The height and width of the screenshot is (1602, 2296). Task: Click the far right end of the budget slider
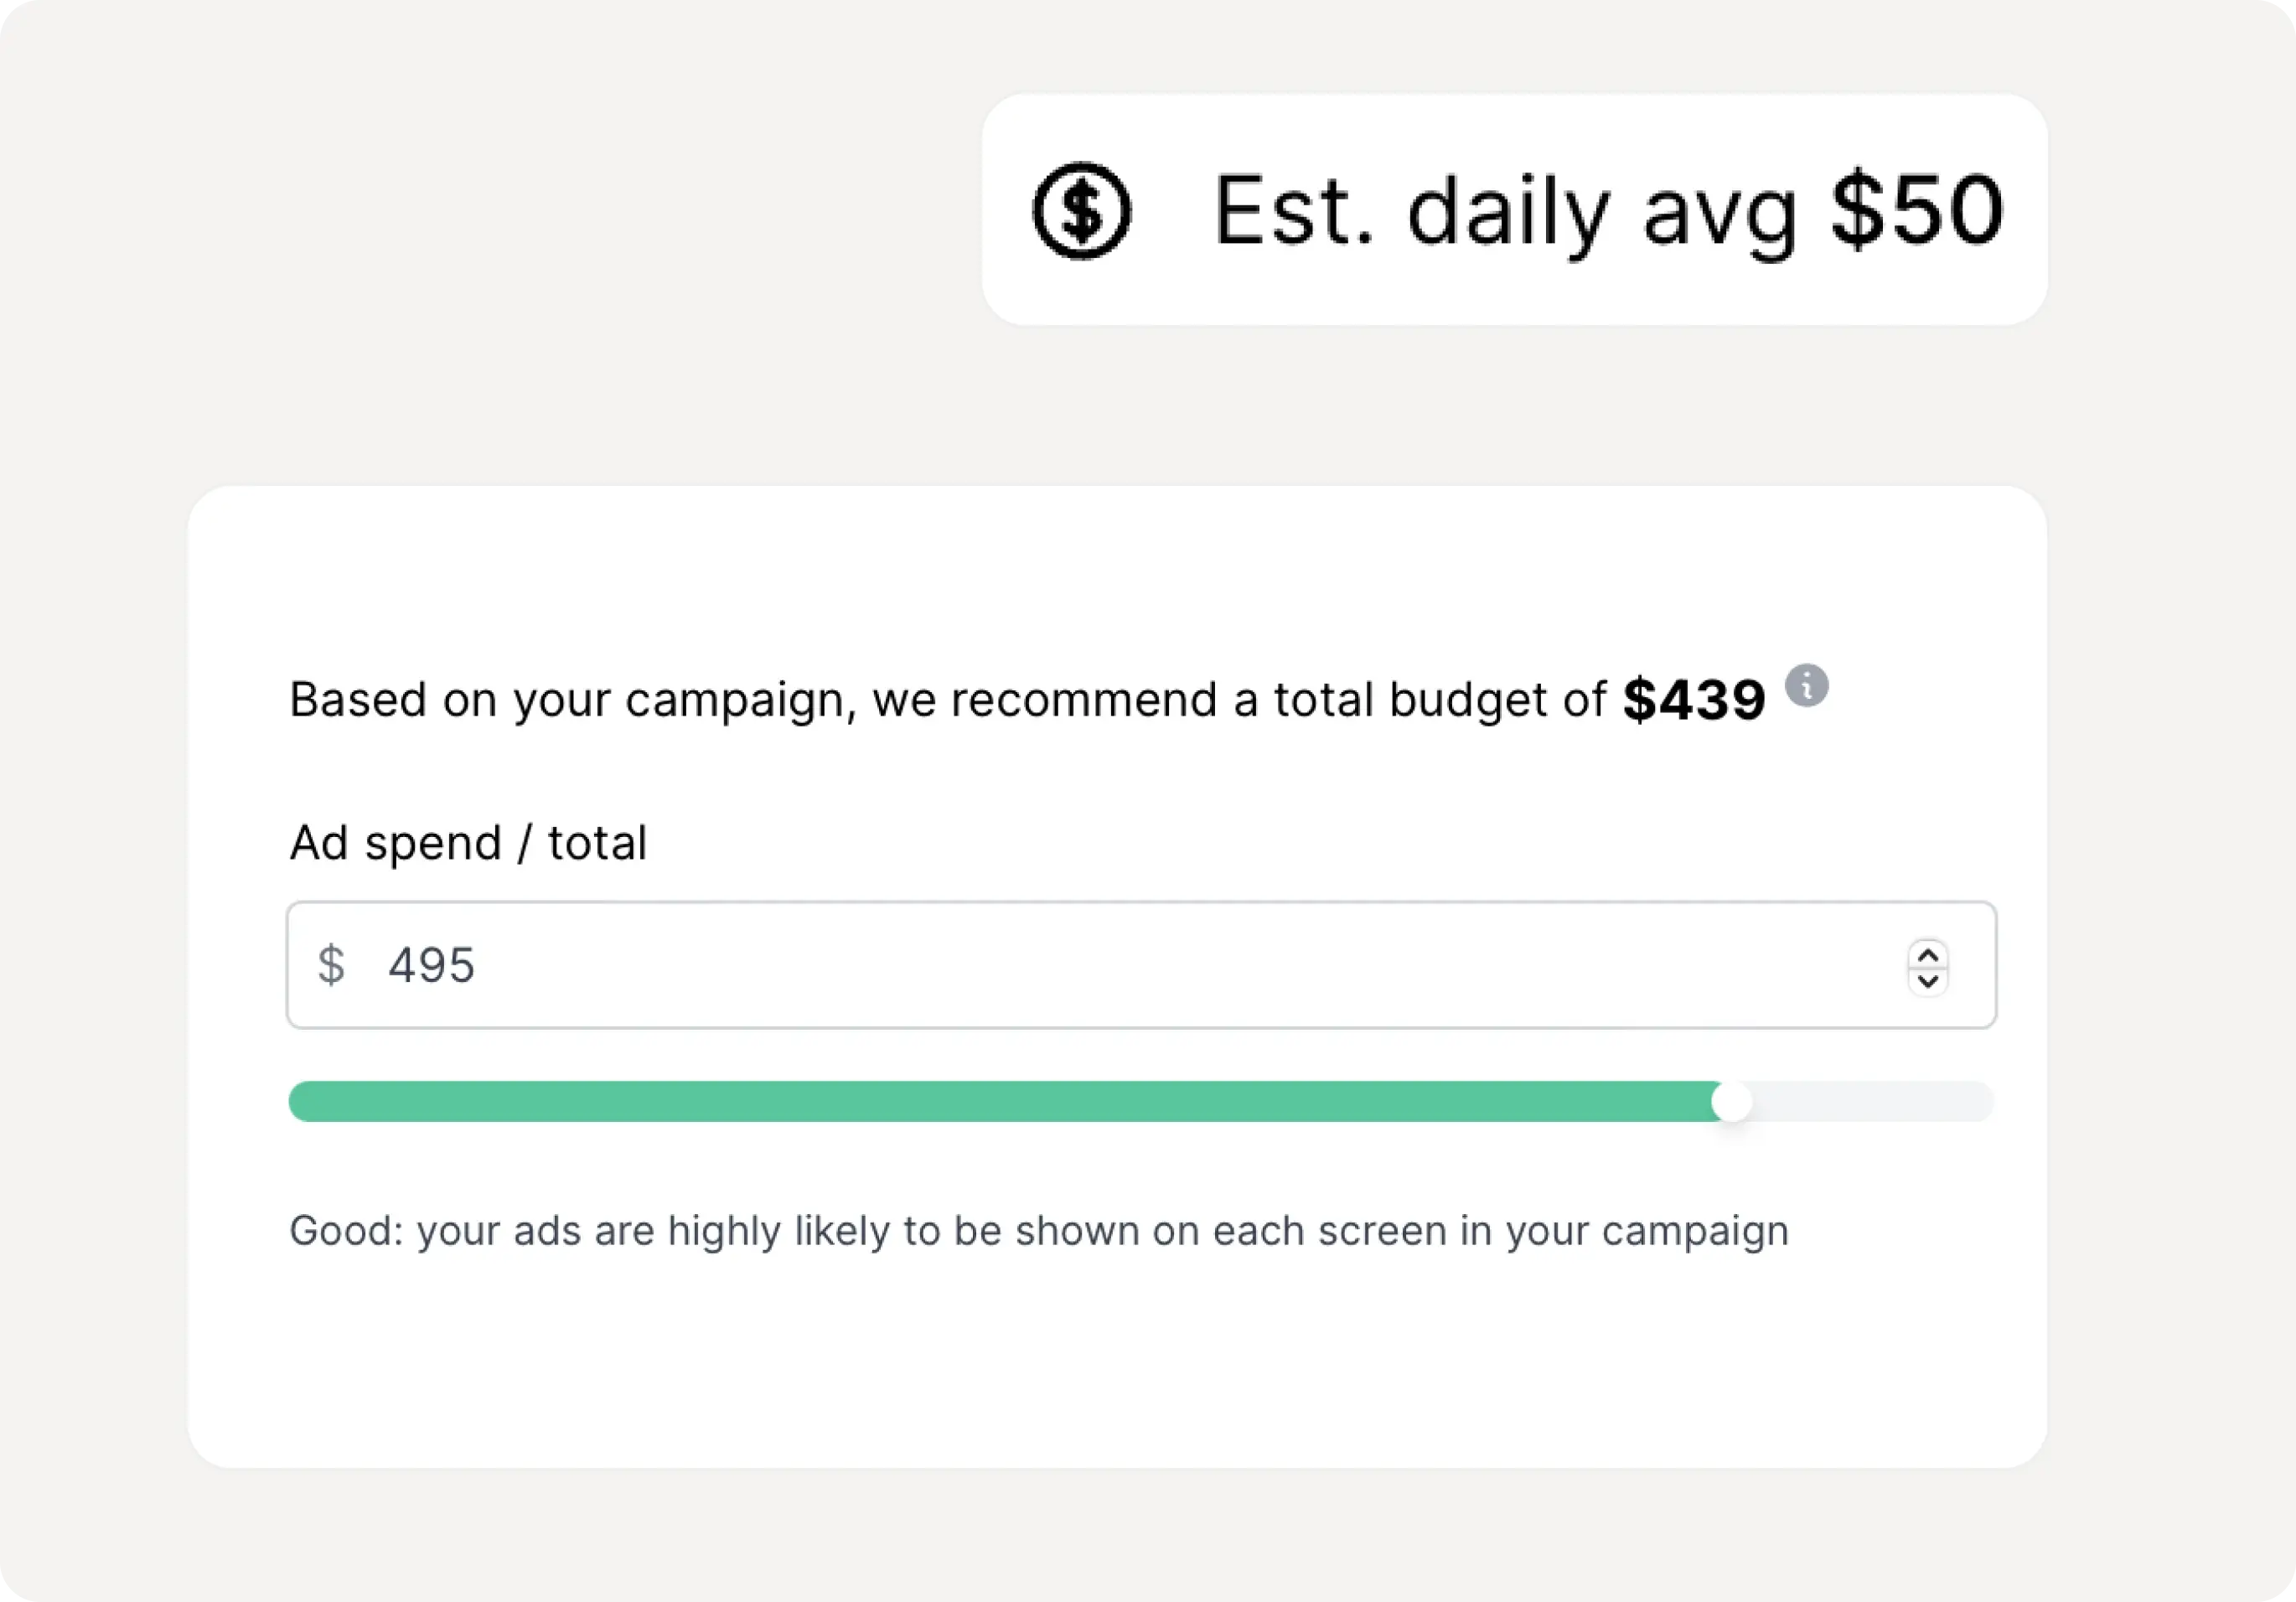1986,1102
